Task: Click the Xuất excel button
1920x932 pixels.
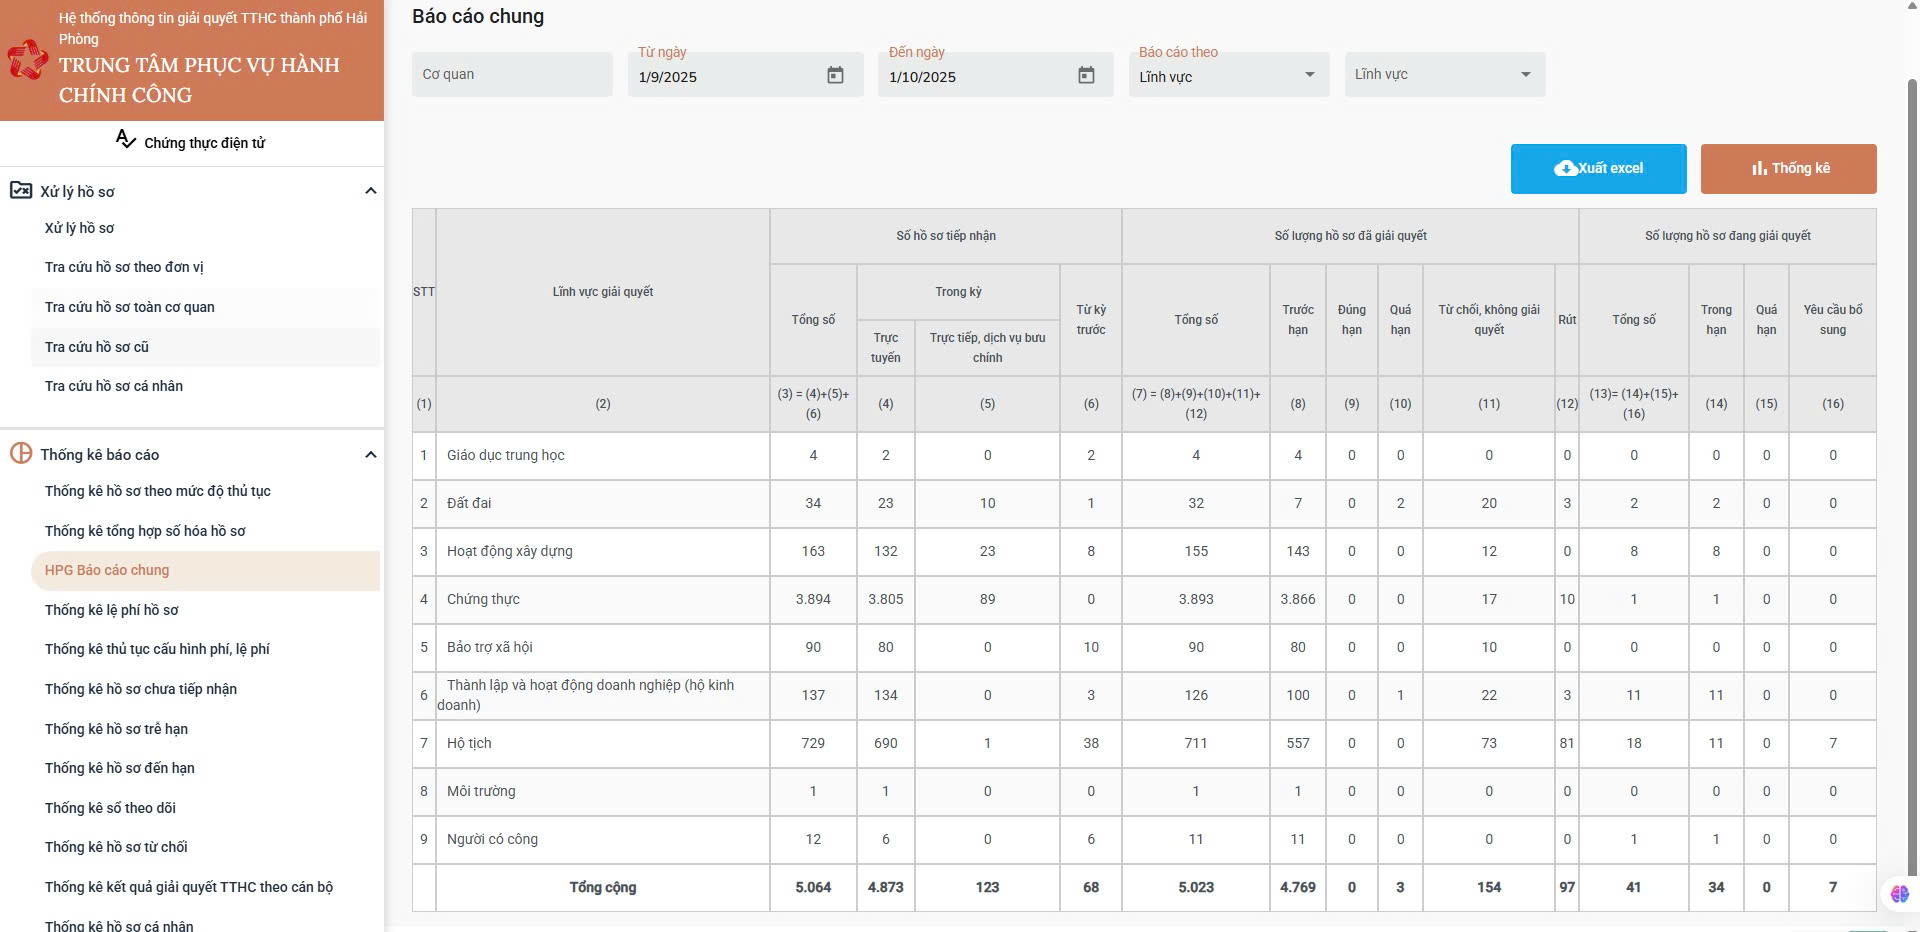Action: (x=1598, y=168)
